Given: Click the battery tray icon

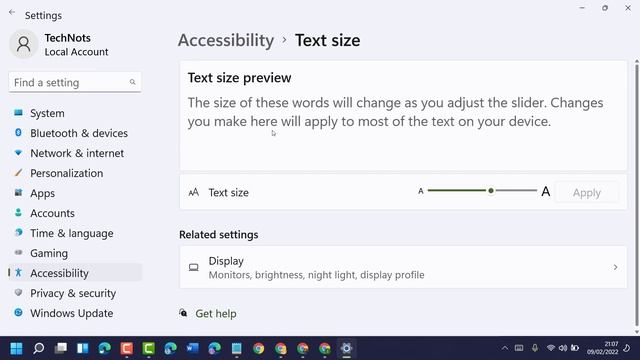Looking at the screenshot, I should [575, 348].
